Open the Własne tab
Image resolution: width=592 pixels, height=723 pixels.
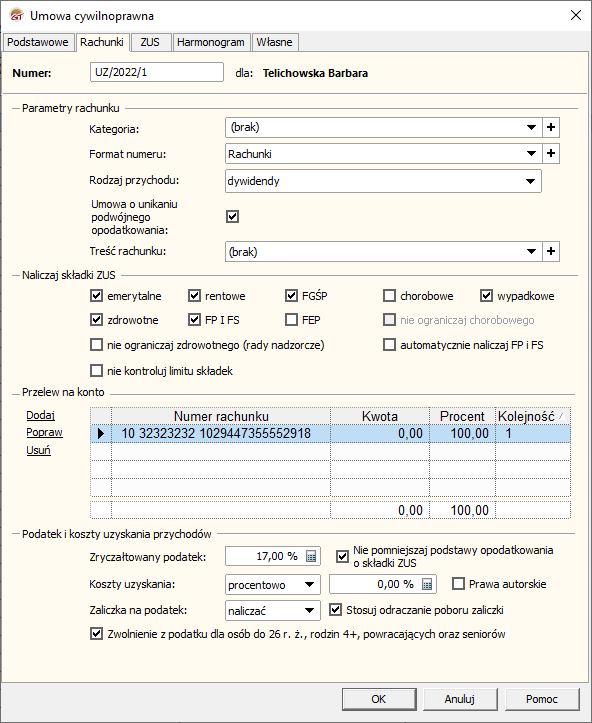click(274, 42)
